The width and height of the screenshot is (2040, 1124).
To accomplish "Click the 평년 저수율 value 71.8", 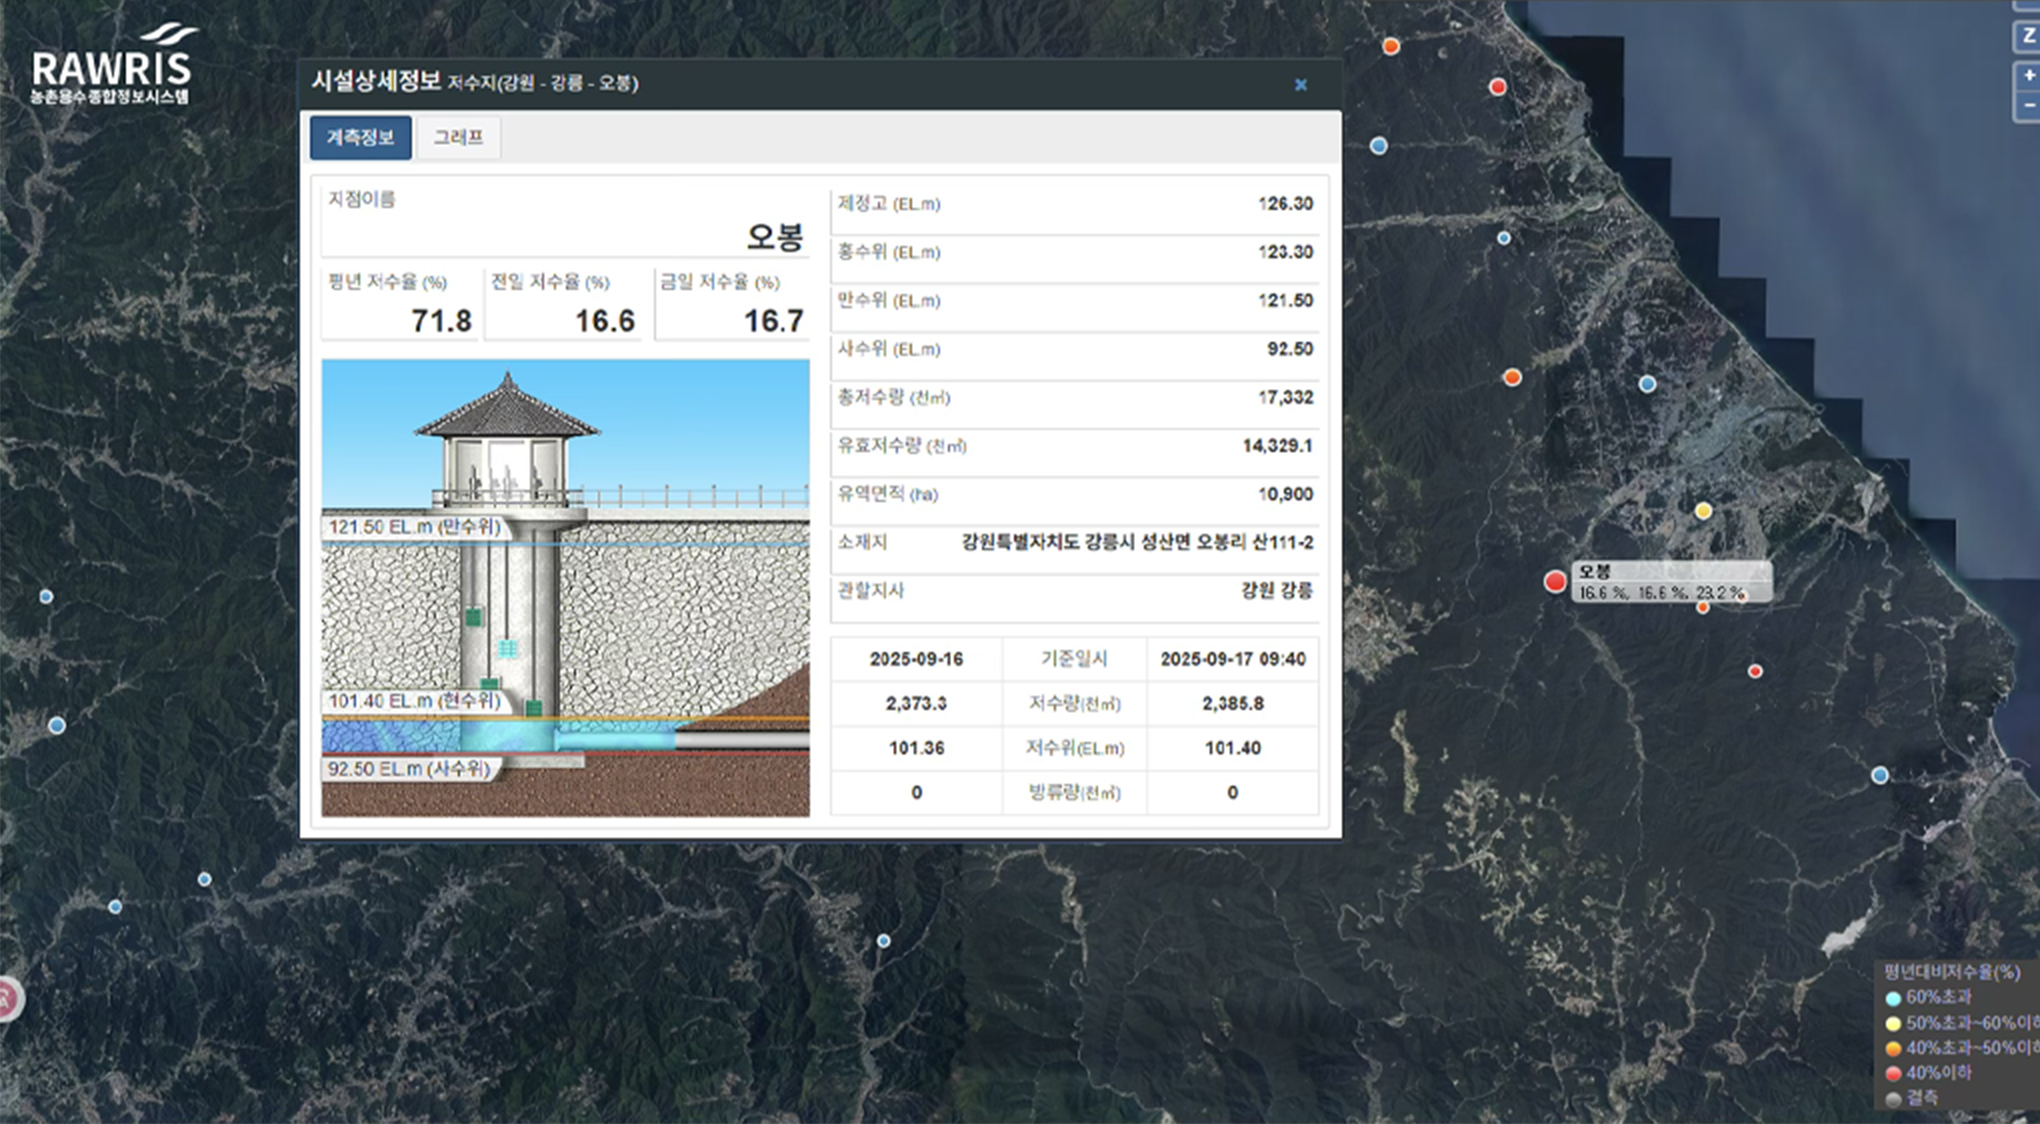I will pyautogui.click(x=441, y=321).
